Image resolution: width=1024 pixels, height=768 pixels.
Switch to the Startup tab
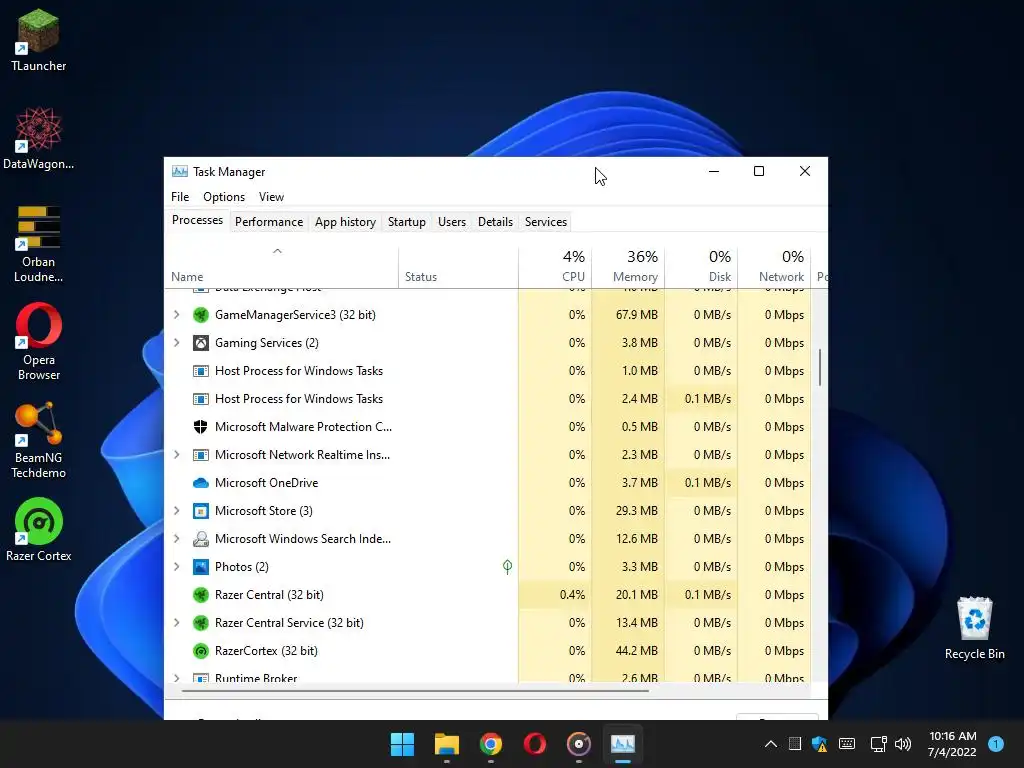(x=407, y=222)
